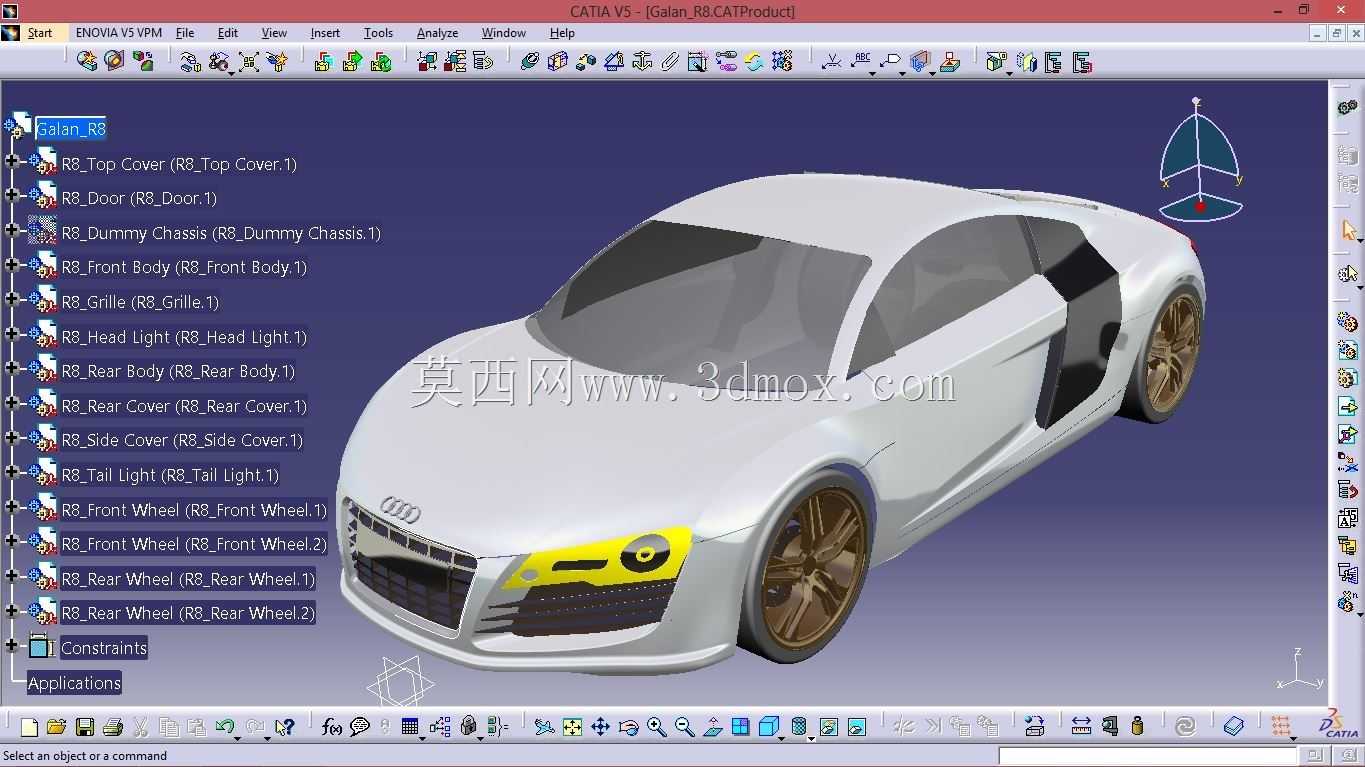Click the Fit All In icon
Viewport: 1365px width, 767px height.
572,727
